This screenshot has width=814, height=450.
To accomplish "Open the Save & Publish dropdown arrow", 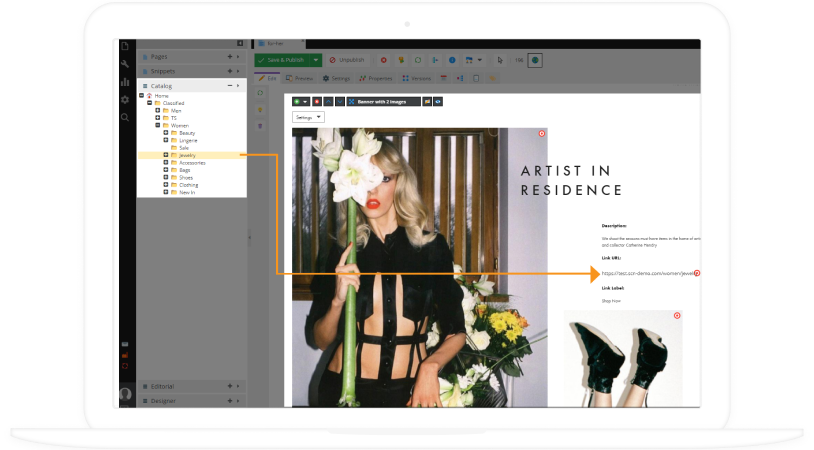I will point(315,60).
